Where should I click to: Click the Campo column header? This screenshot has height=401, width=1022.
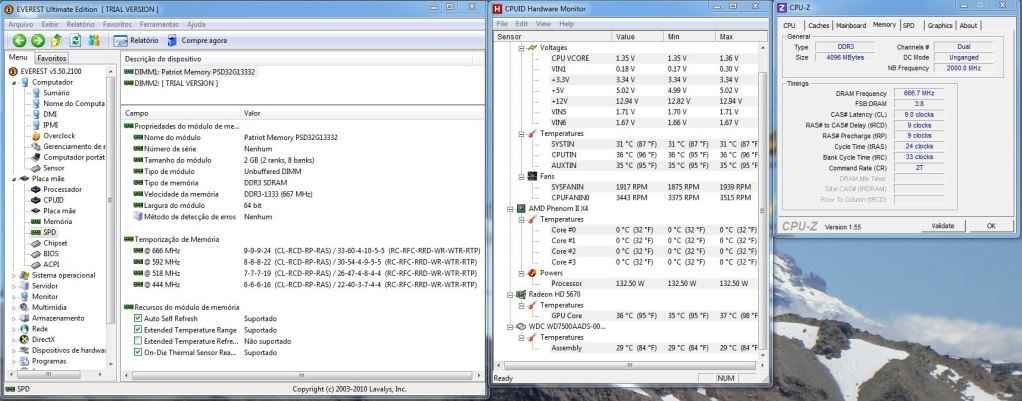[x=181, y=113]
